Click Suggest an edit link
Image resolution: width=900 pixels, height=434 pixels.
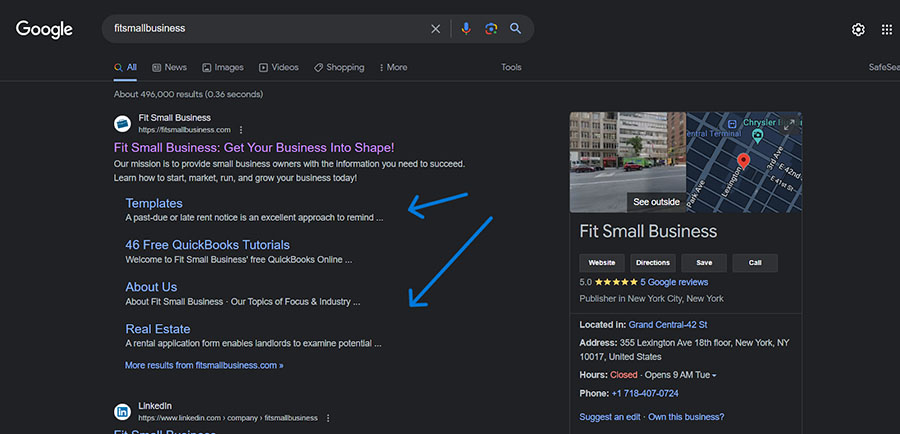click(x=610, y=417)
